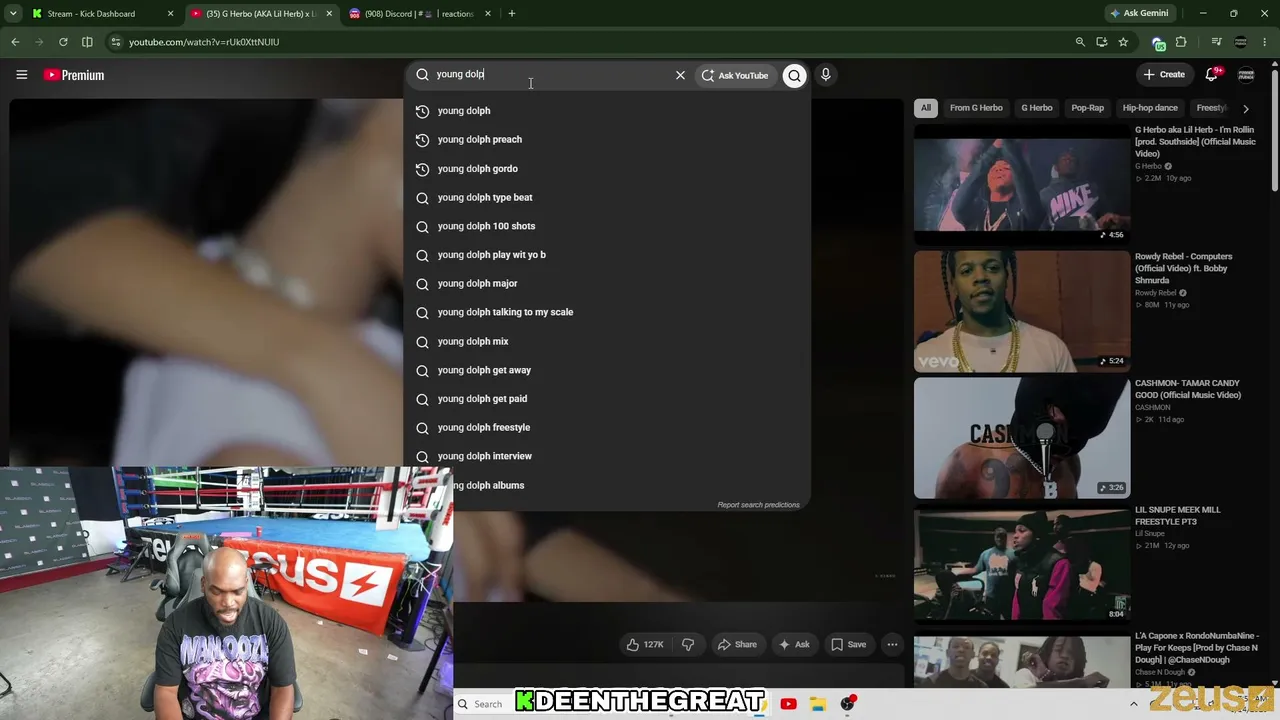Screen dimensions: 1280x720
Task: Expand the Chrome tab search dropdown
Action: tap(15, 14)
